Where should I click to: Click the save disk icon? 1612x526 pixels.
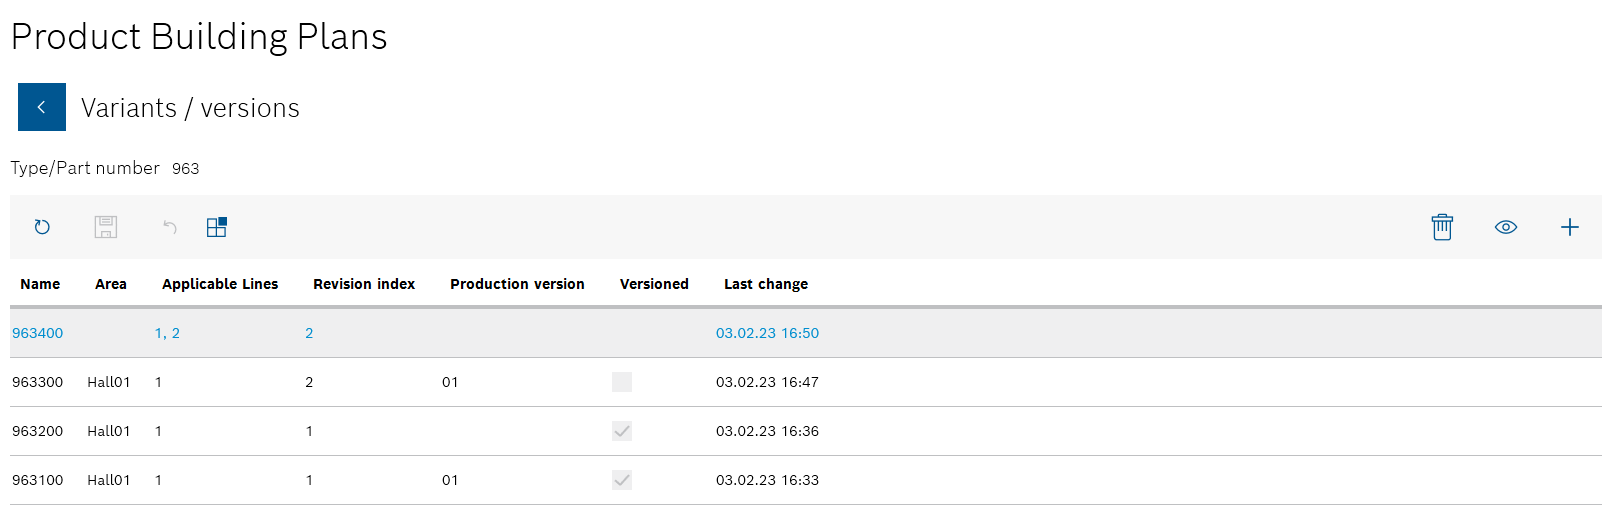coord(106,227)
